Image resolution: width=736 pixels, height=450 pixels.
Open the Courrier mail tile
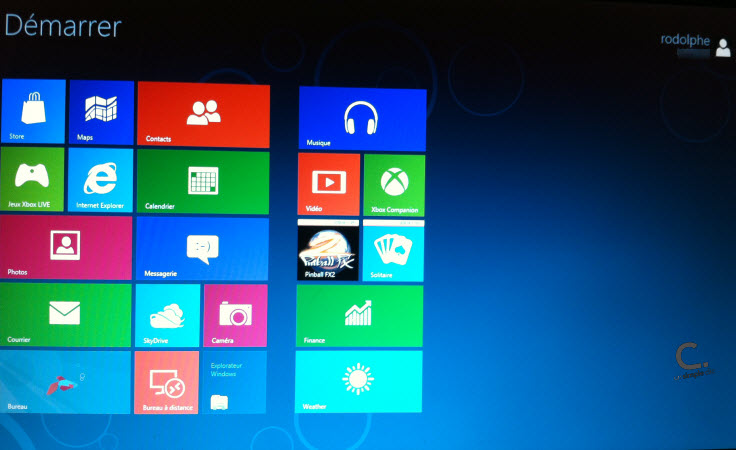click(x=66, y=315)
